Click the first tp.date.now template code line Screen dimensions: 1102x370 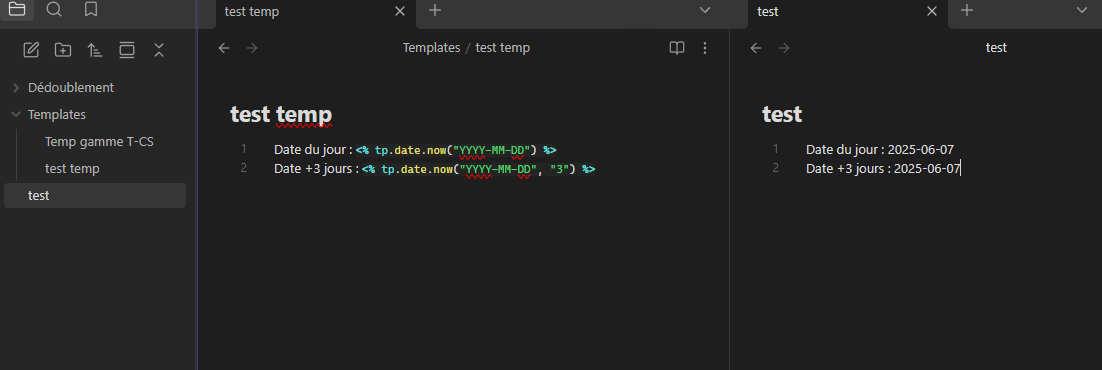coord(415,150)
